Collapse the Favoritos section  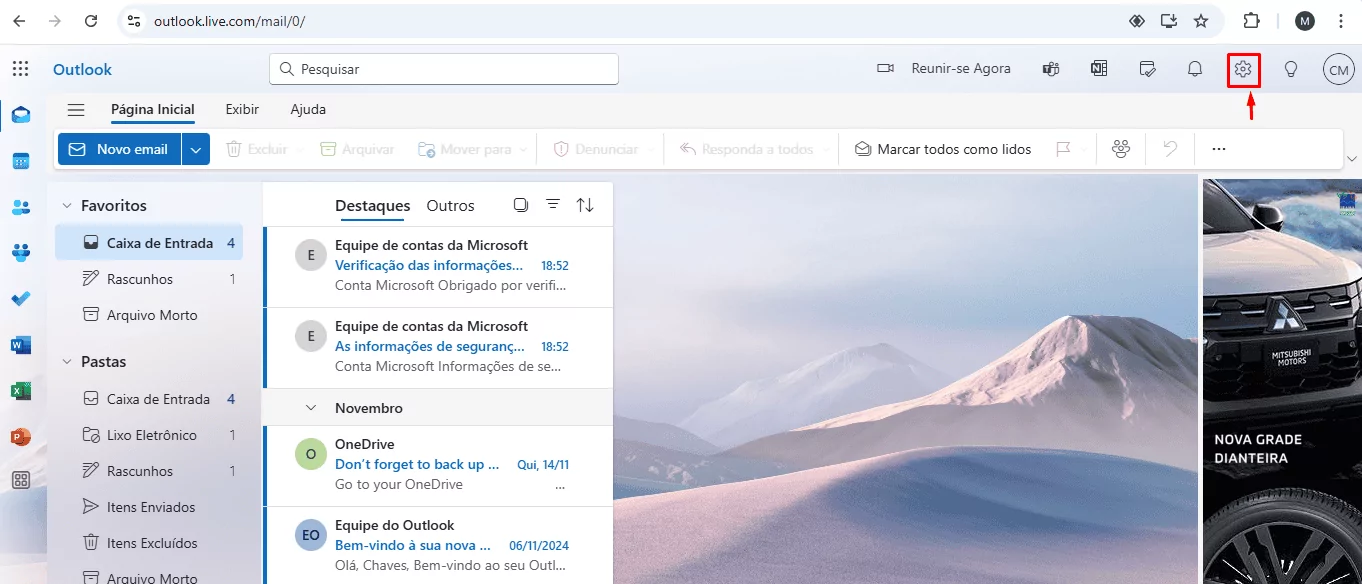[67, 205]
